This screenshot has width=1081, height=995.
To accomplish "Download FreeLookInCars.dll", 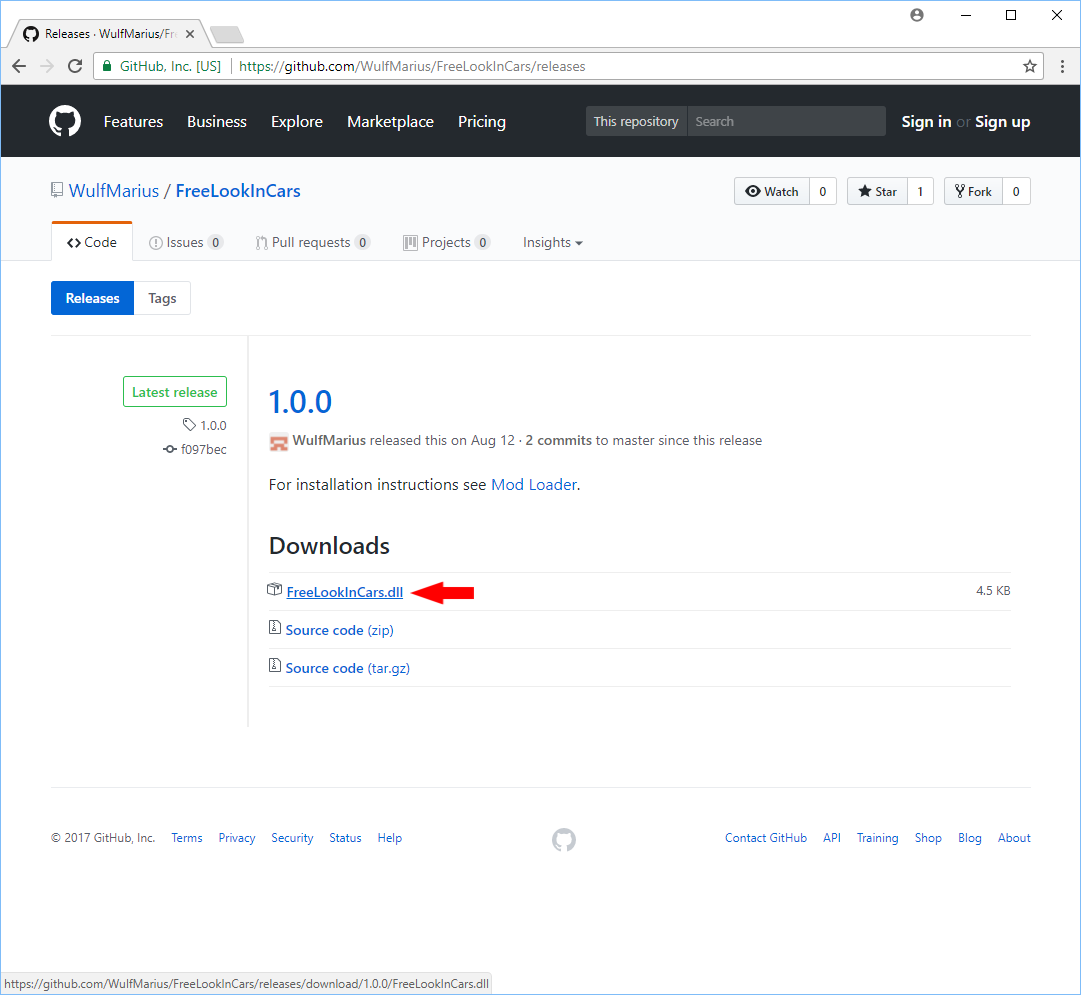I will [345, 592].
